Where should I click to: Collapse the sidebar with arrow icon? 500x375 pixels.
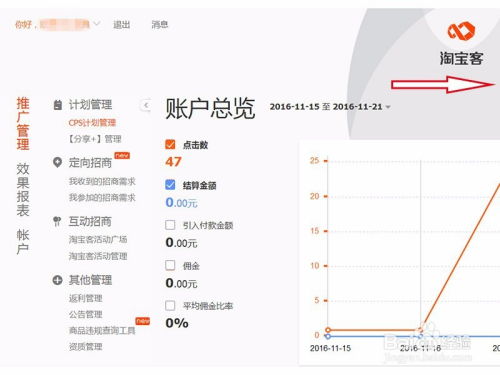(x=146, y=106)
